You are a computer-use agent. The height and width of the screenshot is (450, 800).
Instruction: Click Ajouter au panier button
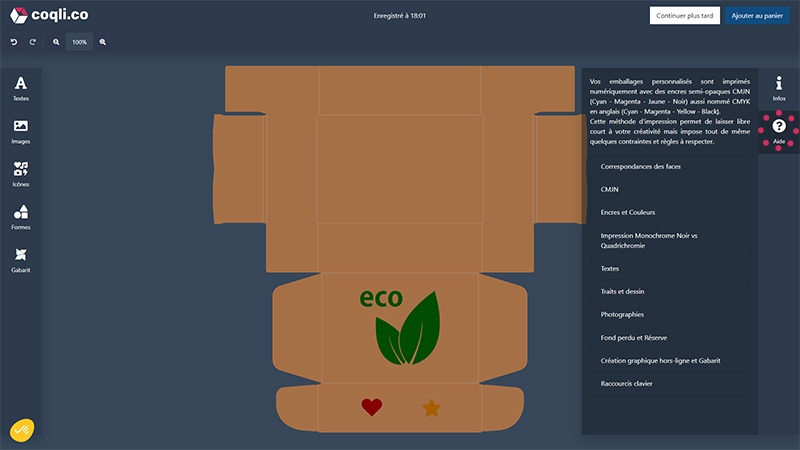[757, 15]
